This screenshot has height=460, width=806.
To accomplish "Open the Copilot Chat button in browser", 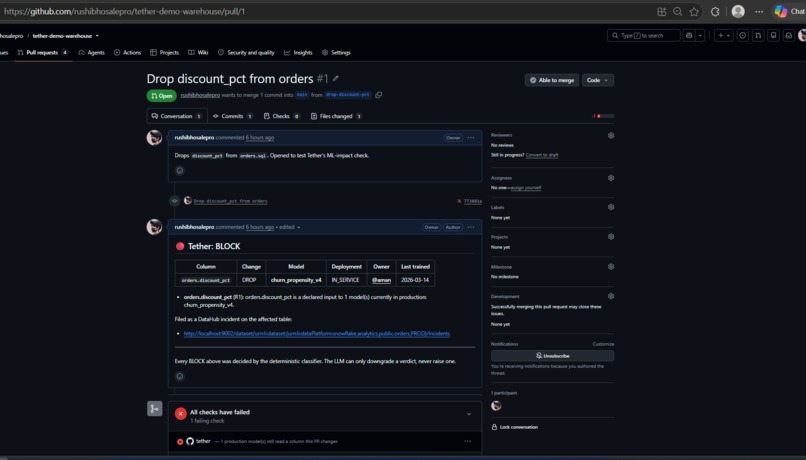I will (790, 11).
